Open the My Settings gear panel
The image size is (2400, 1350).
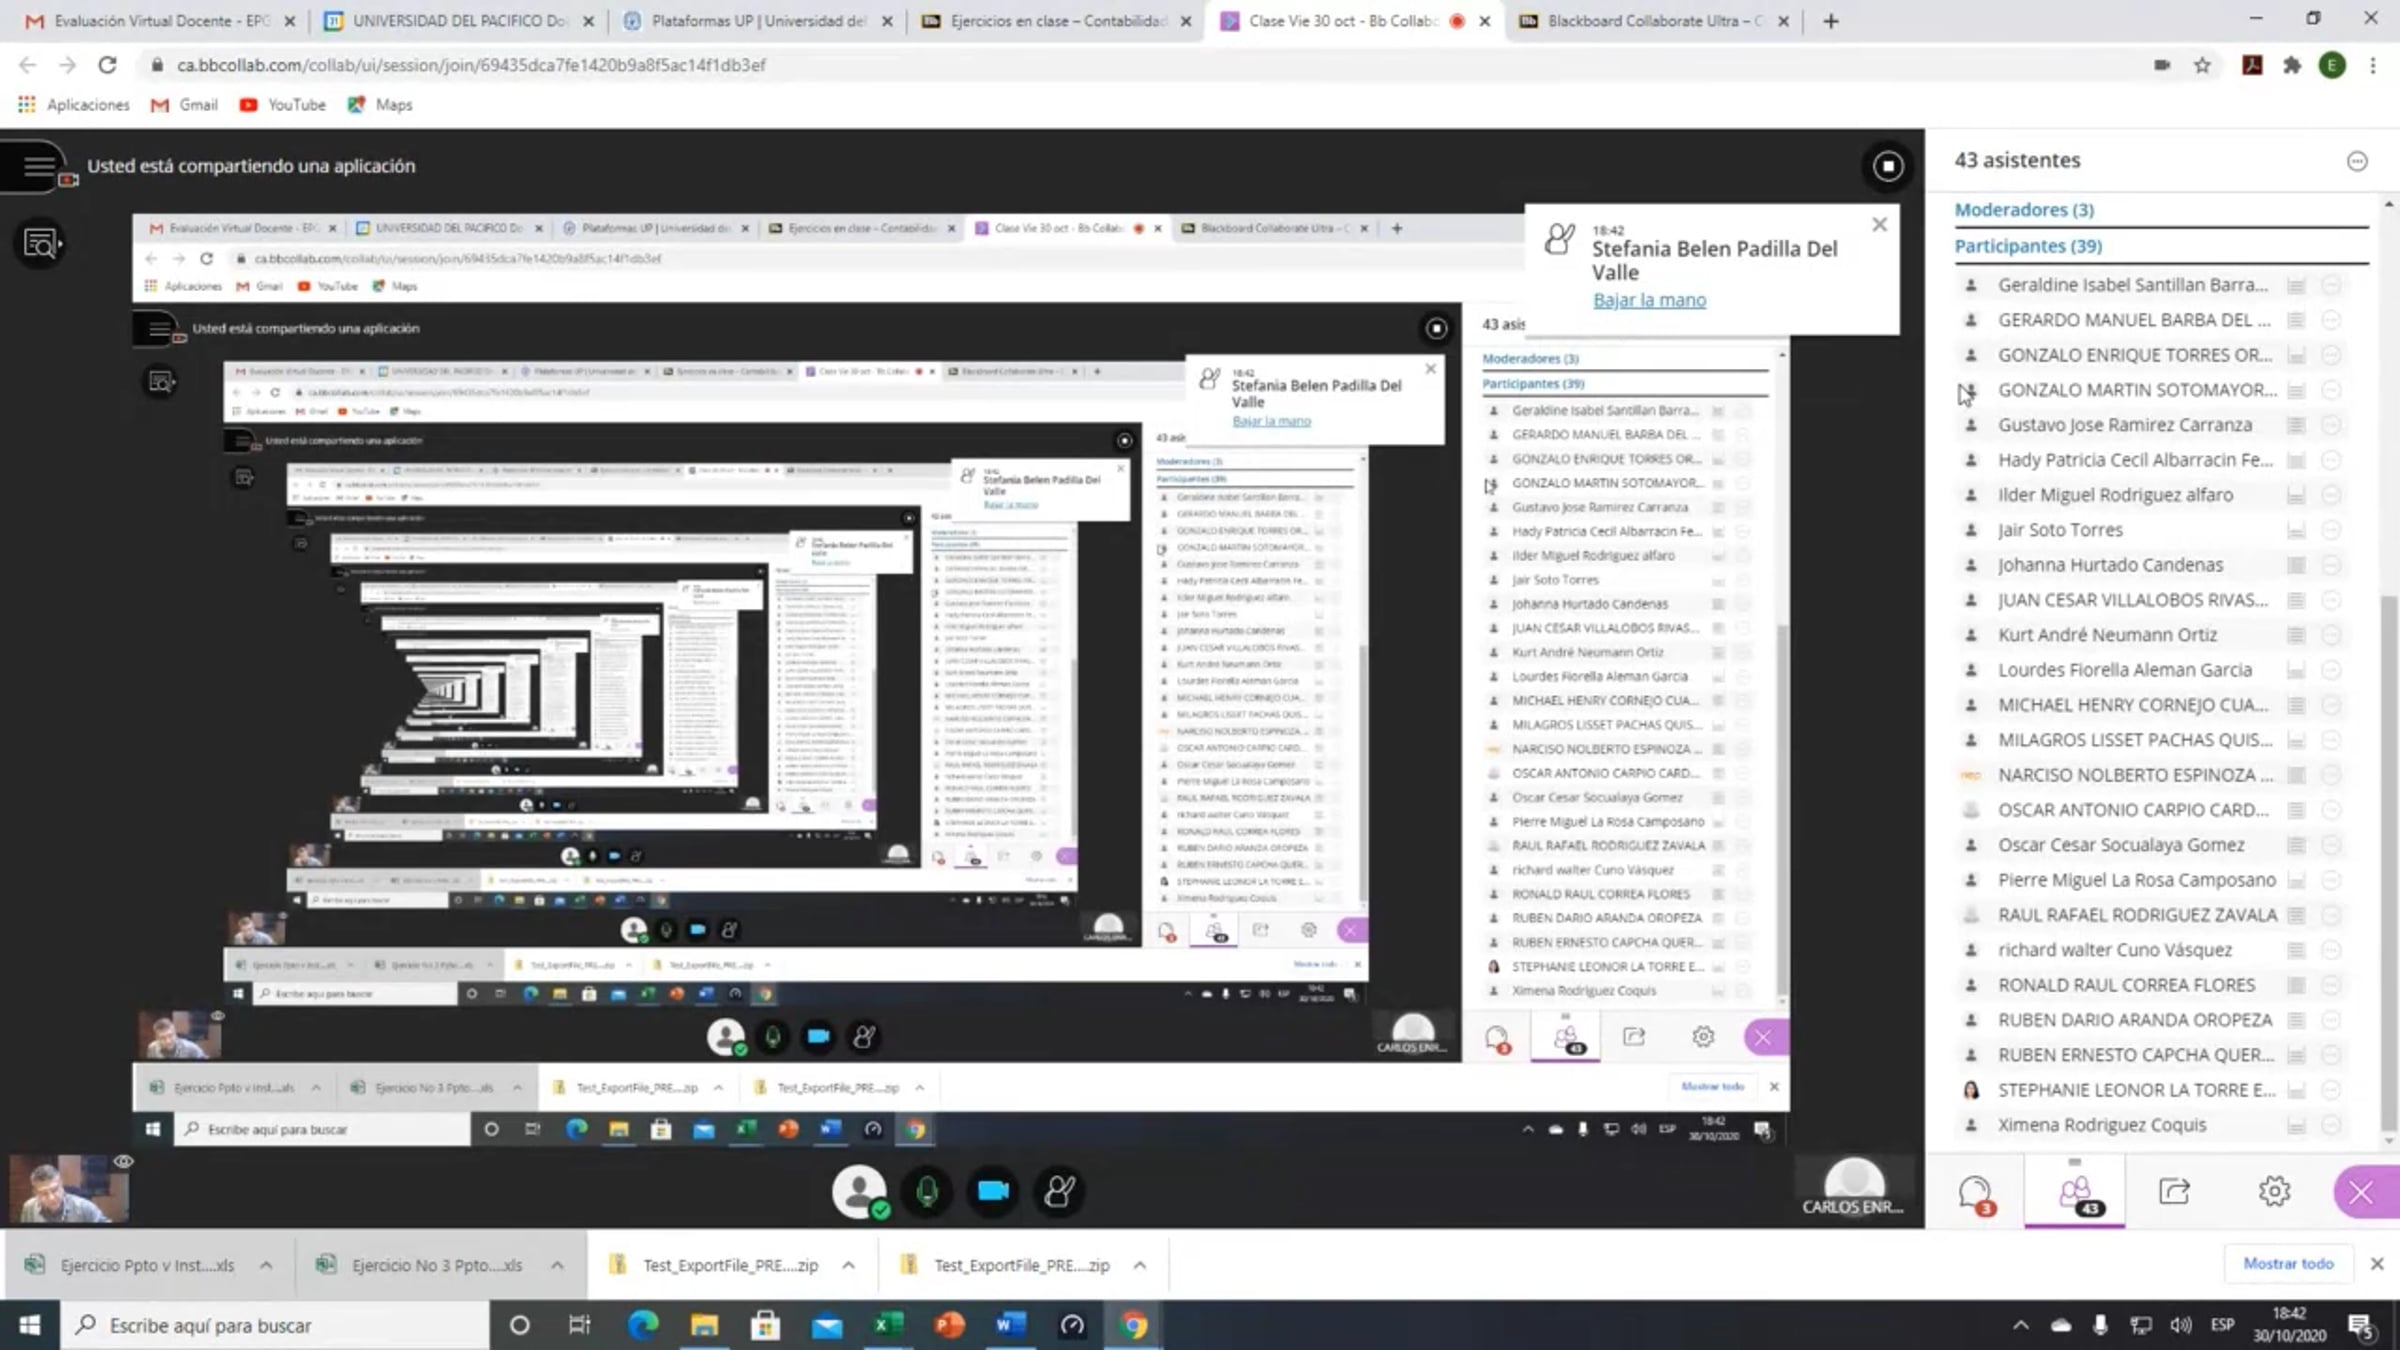pyautogui.click(x=2274, y=1192)
